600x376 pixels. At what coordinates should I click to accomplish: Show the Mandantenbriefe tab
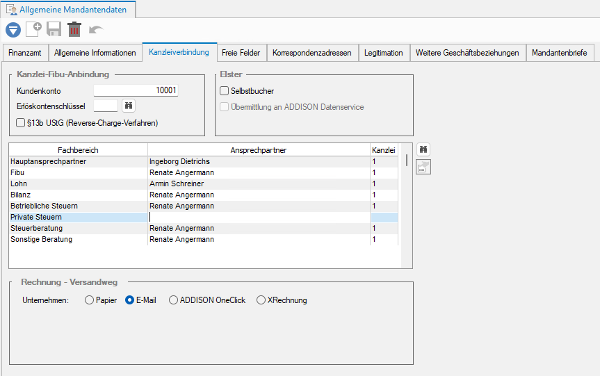click(x=559, y=53)
